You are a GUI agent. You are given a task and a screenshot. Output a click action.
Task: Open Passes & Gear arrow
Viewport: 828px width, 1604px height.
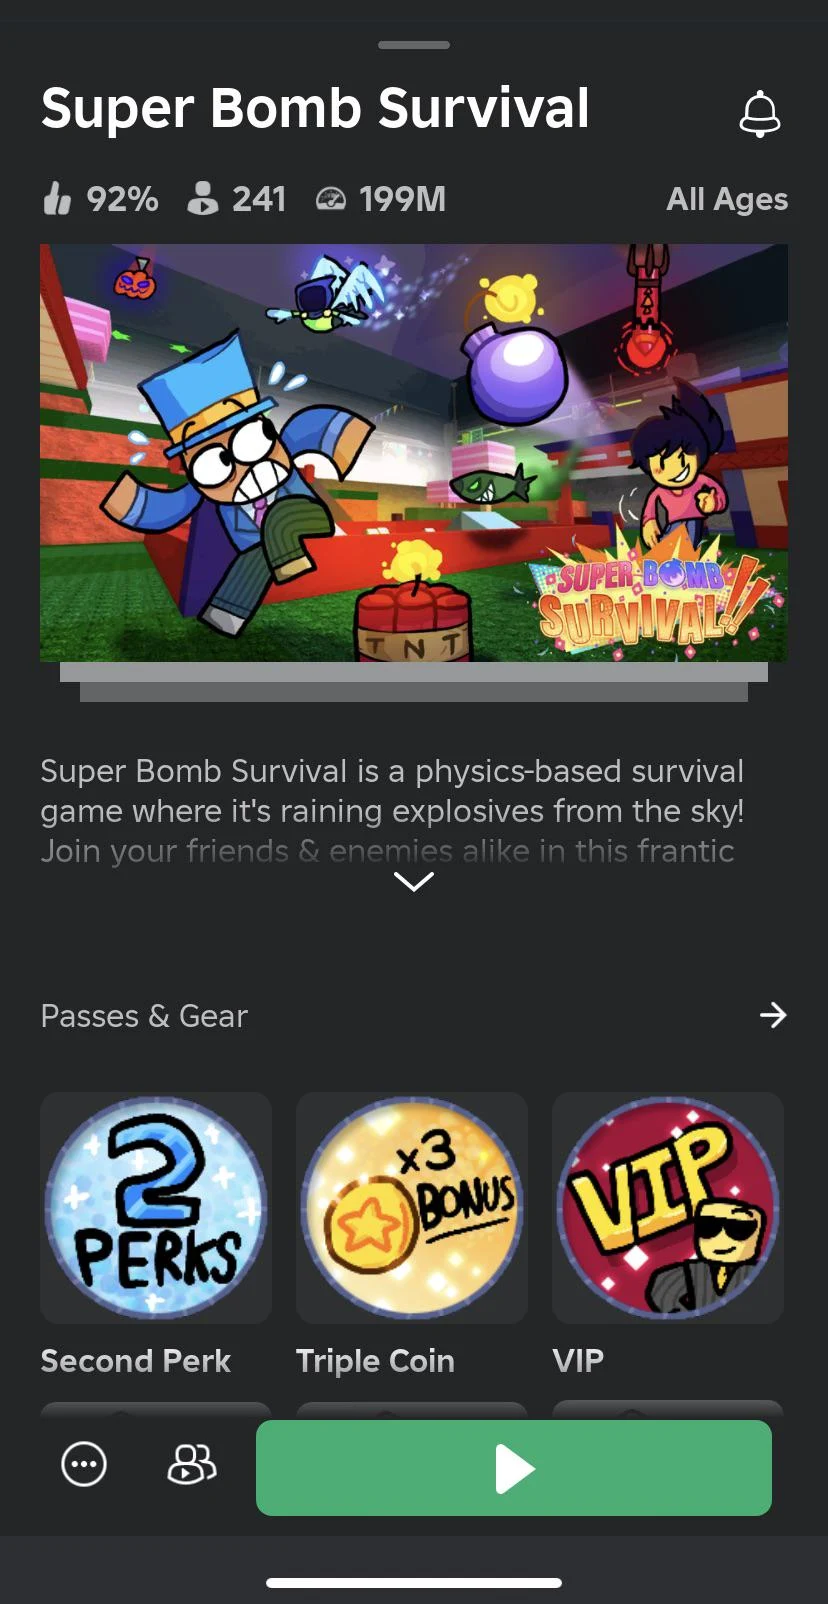click(773, 1016)
